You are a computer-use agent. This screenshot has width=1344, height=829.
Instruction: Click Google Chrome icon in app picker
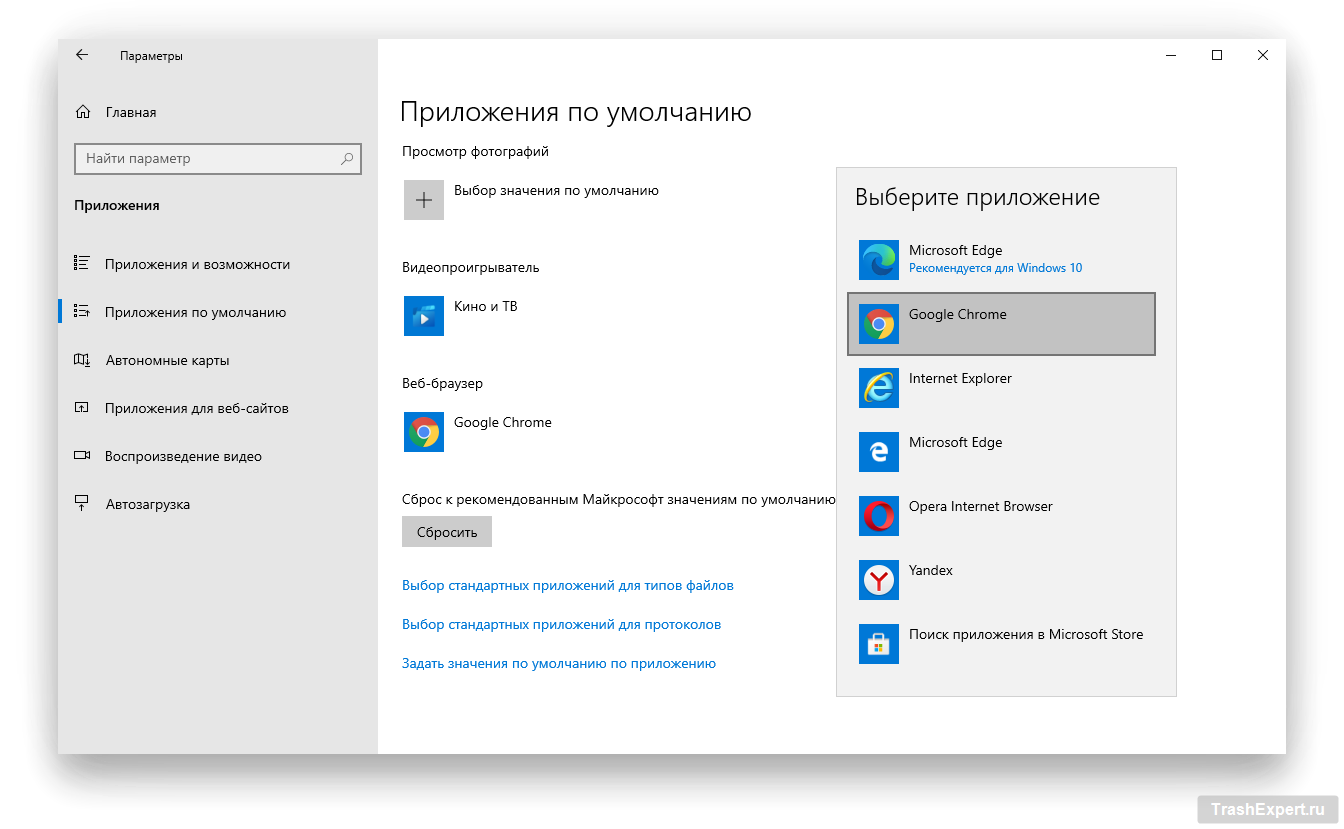tap(879, 324)
